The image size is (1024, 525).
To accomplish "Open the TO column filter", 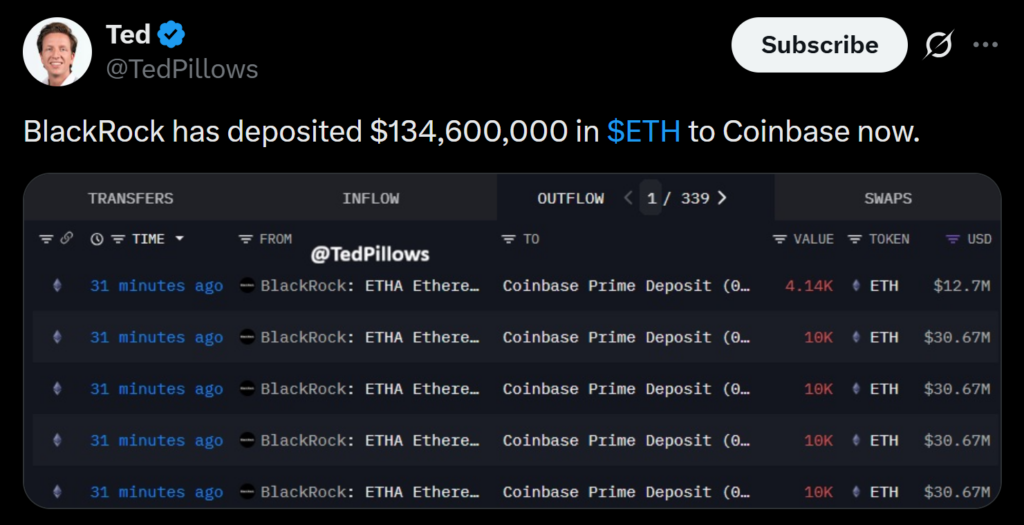I will [x=508, y=239].
